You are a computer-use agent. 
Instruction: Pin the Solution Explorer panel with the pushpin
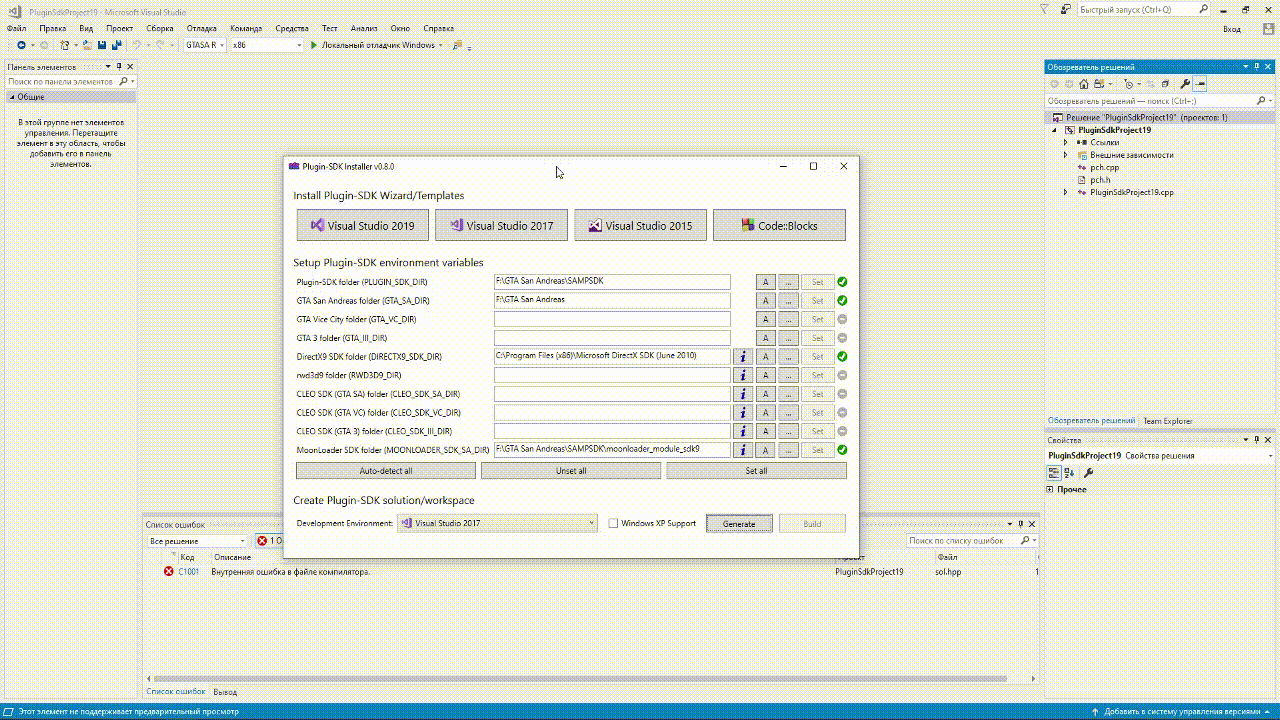click(x=1258, y=67)
